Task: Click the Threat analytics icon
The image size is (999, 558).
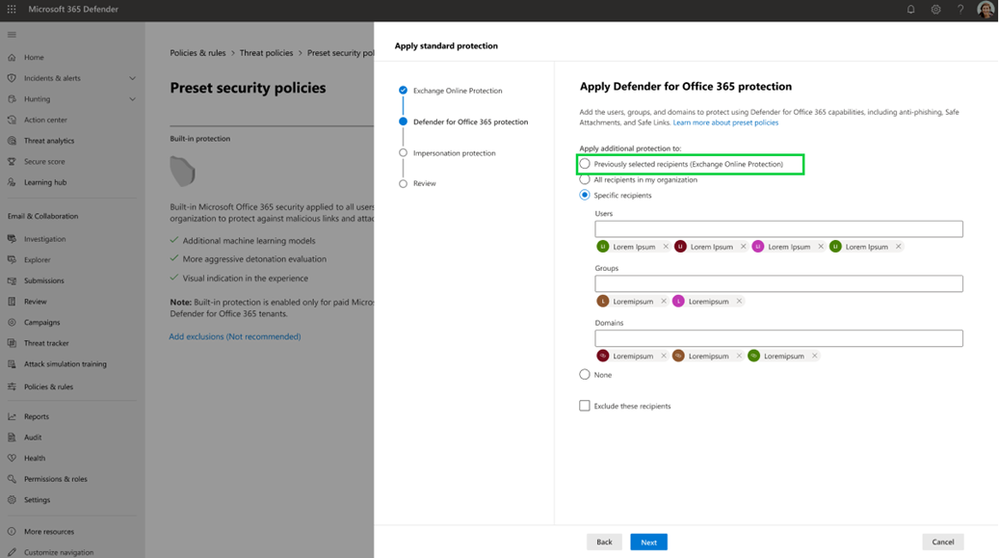Action: point(11,140)
